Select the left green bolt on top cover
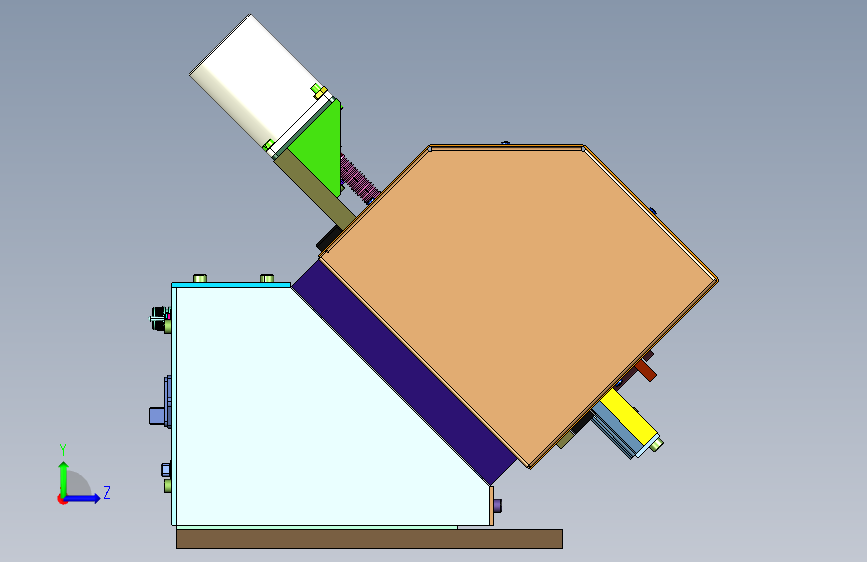Image resolution: width=867 pixels, height=562 pixels. [200, 278]
